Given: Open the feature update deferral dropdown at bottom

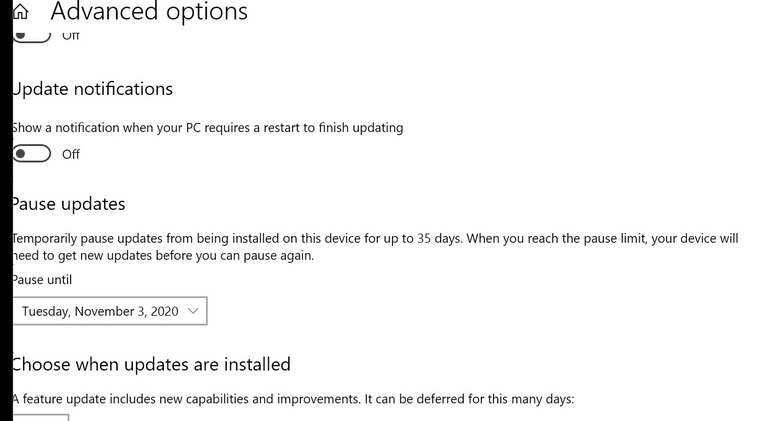Looking at the screenshot, I should [x=40, y=417].
